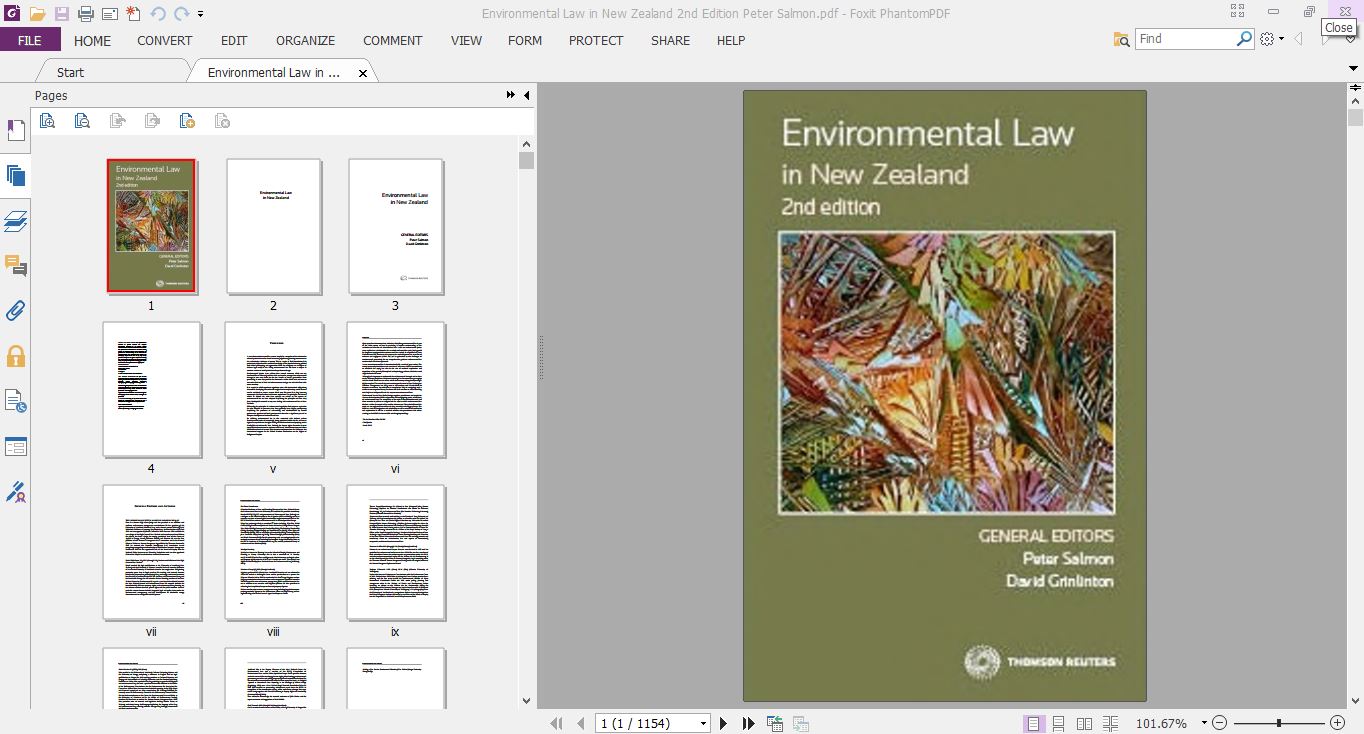The image size is (1364, 734).
Task: Switch to the CONVERT ribbon tab
Action: pos(165,40)
